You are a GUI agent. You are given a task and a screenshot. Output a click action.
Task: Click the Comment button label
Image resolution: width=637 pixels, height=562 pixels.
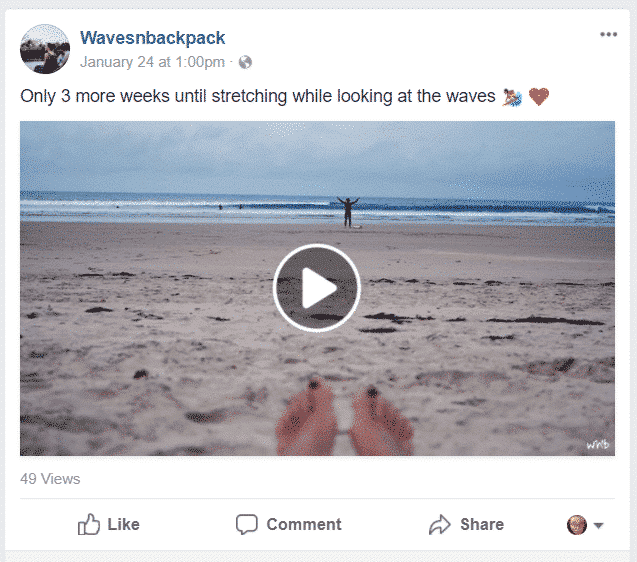304,524
